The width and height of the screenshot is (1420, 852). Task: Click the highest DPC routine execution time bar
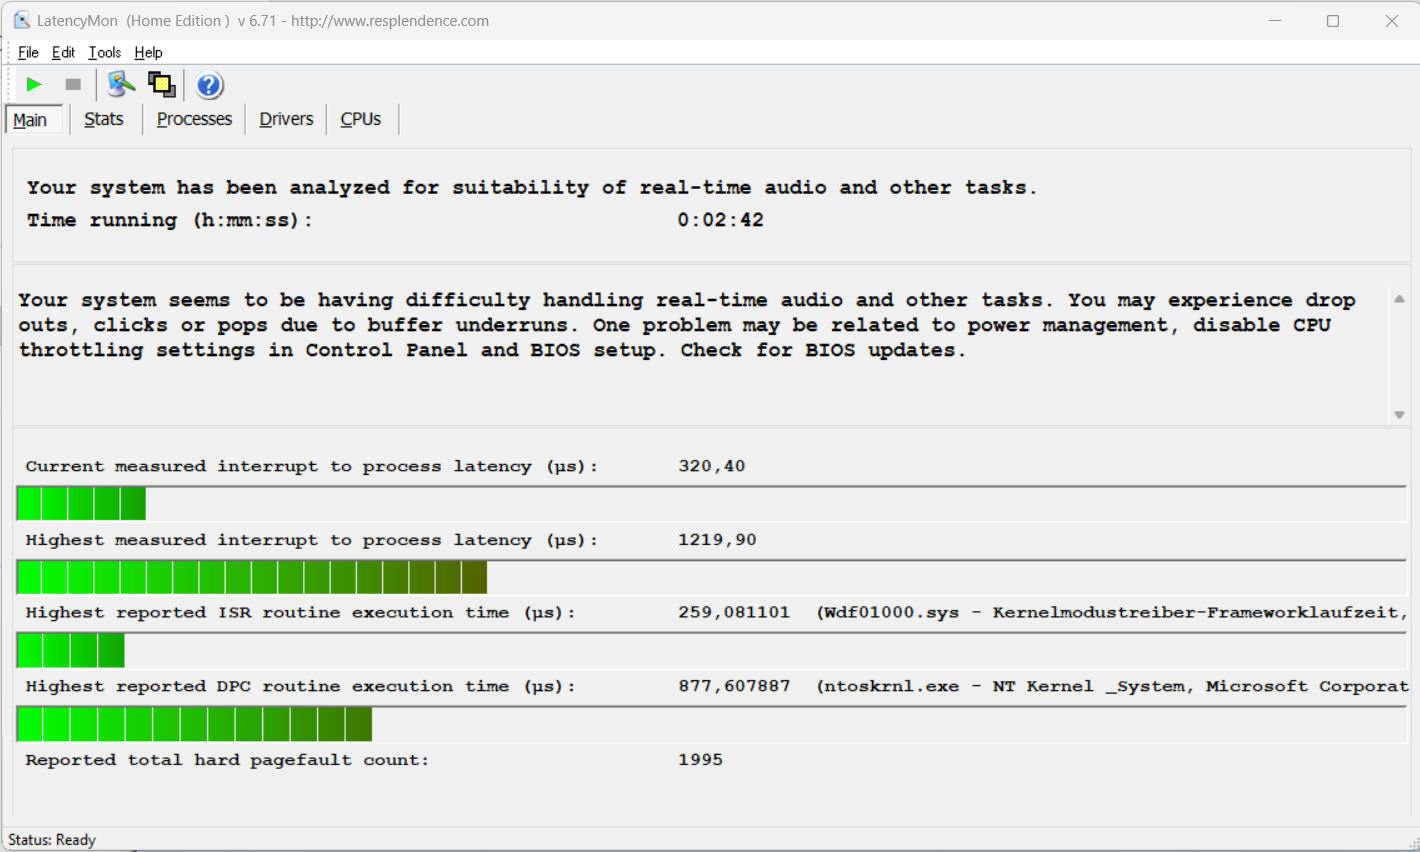[x=712, y=724]
